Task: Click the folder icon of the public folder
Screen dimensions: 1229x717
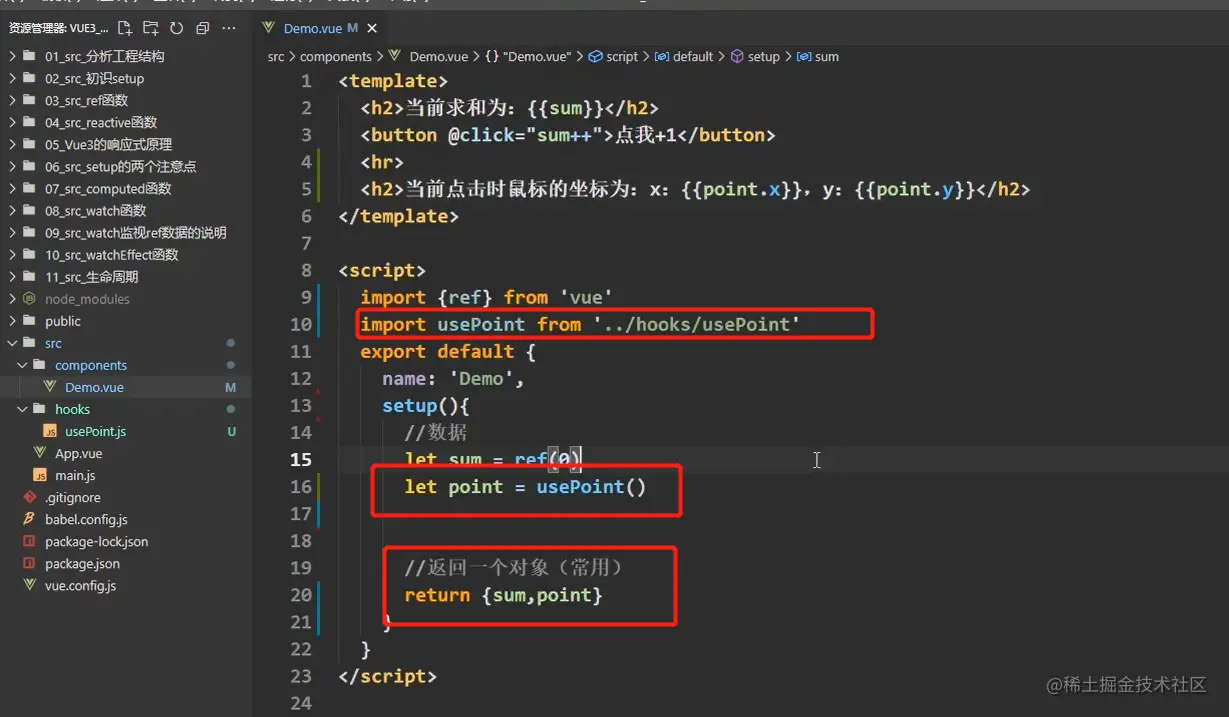Action: (28, 321)
